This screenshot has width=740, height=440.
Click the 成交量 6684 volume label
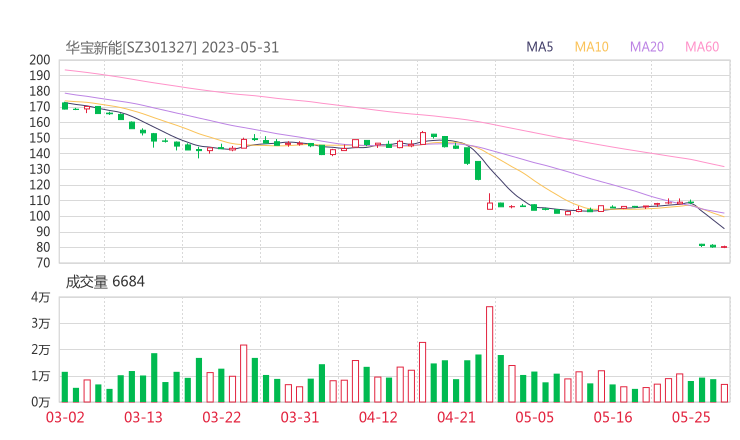click(x=105, y=282)
